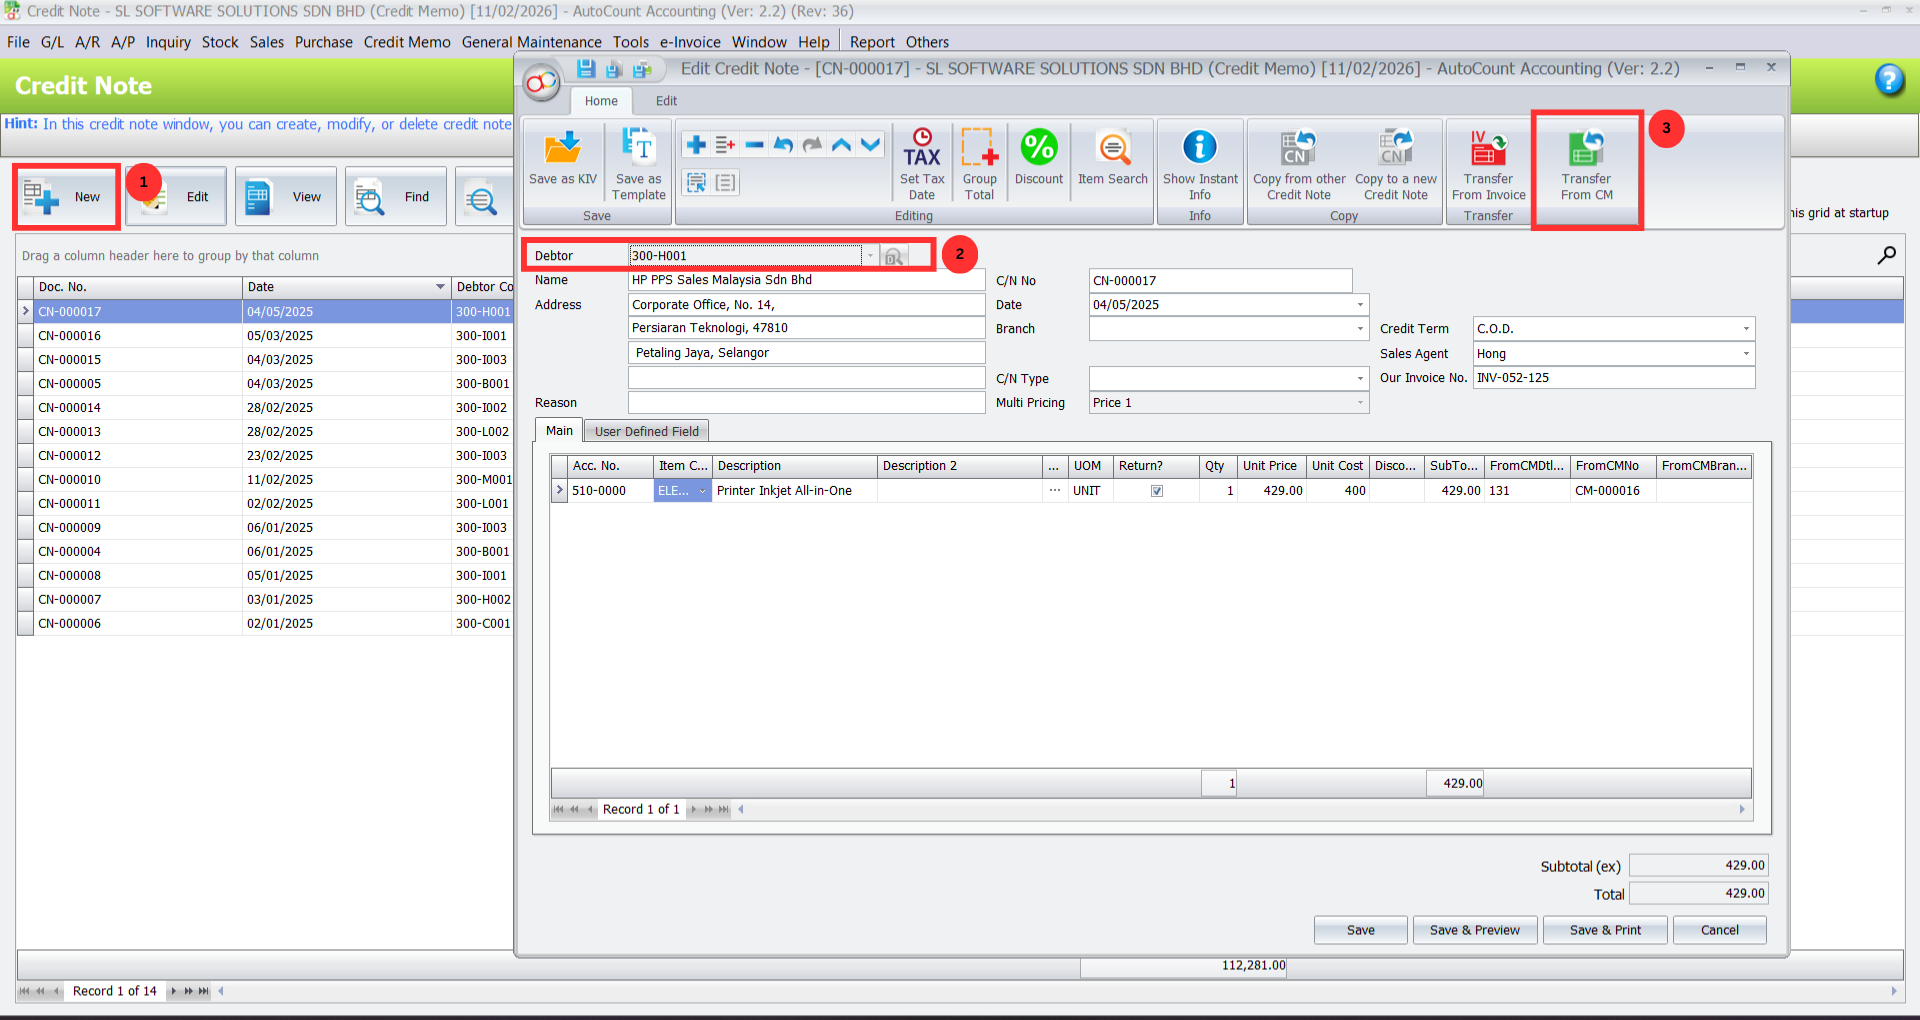1920x1020 pixels.
Task: Open the Date column filter arrow
Action: (x=440, y=287)
